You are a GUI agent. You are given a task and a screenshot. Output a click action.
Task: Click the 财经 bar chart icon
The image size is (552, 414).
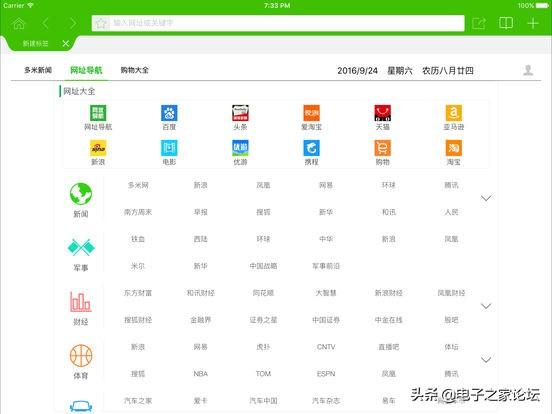(x=81, y=302)
